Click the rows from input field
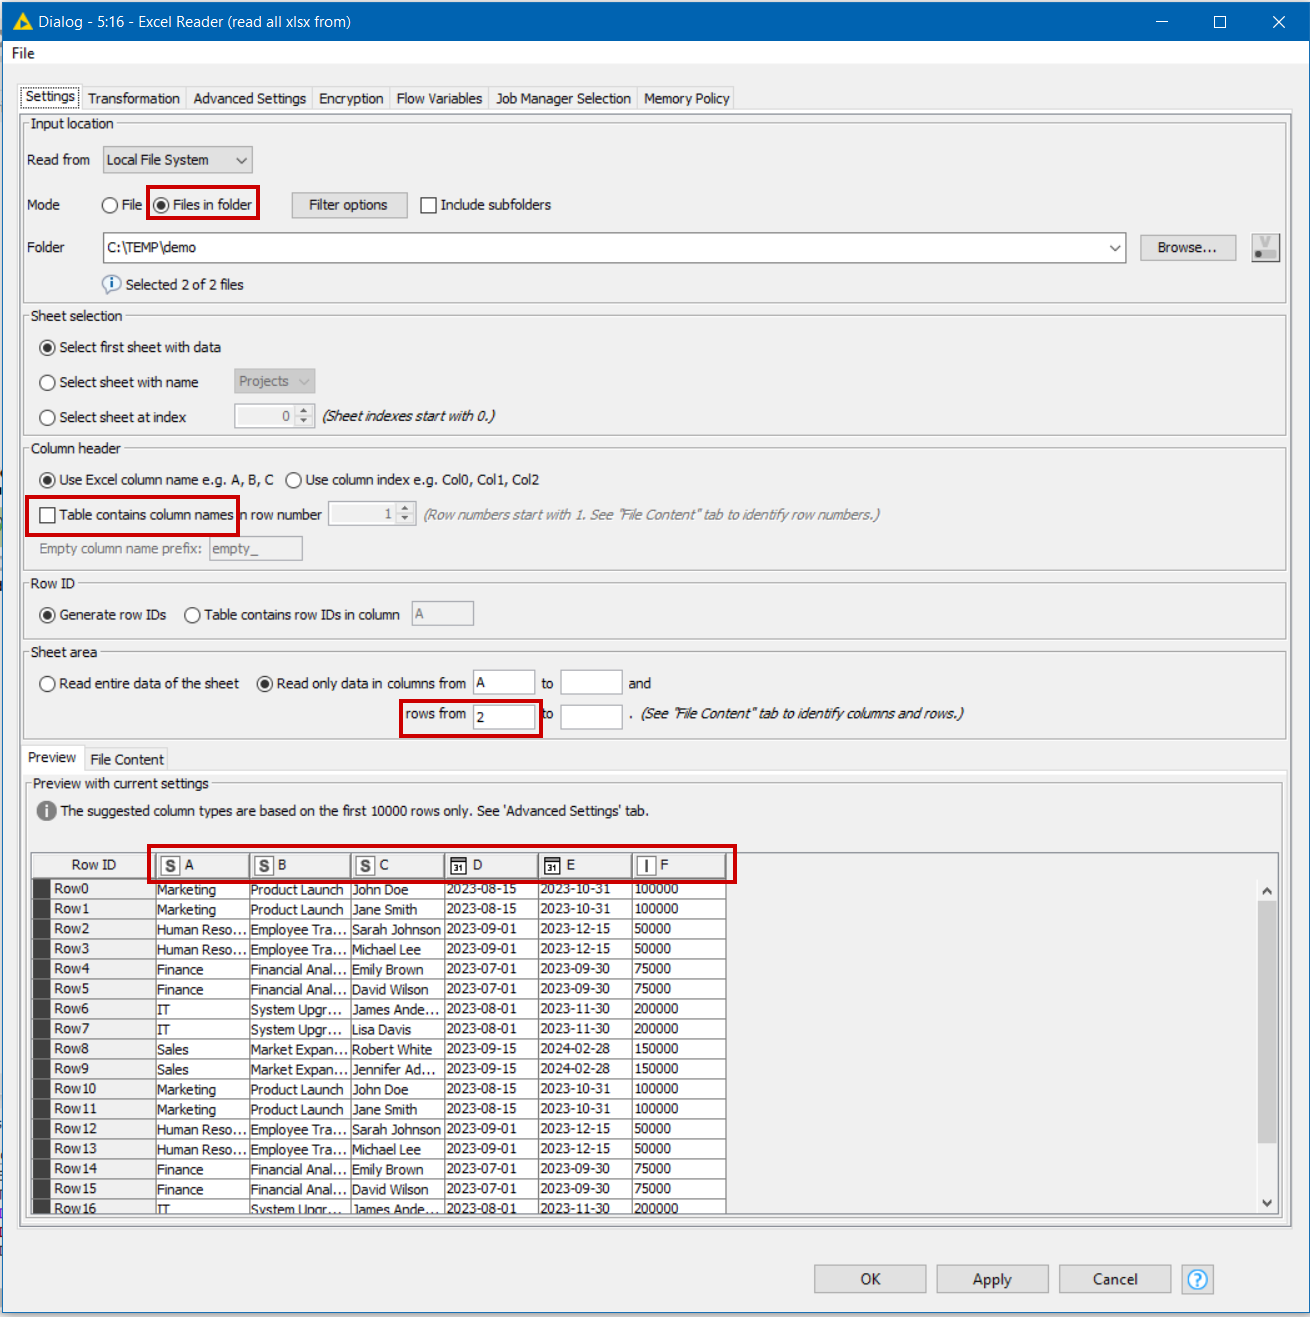 tap(504, 717)
